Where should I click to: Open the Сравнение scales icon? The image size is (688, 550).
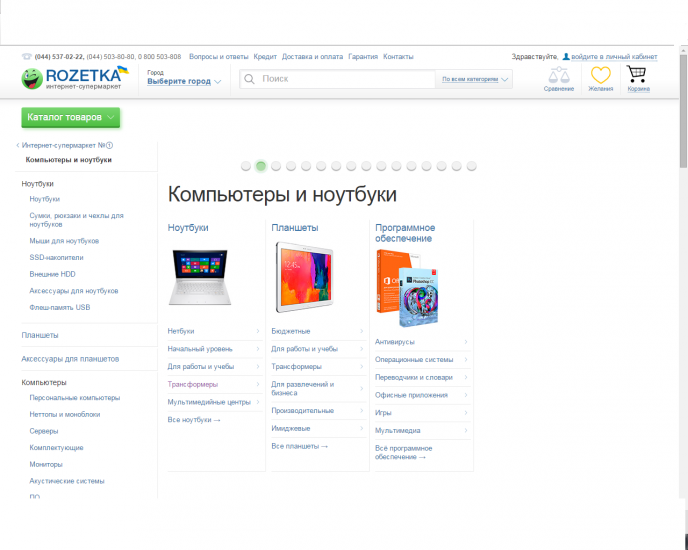click(559, 76)
